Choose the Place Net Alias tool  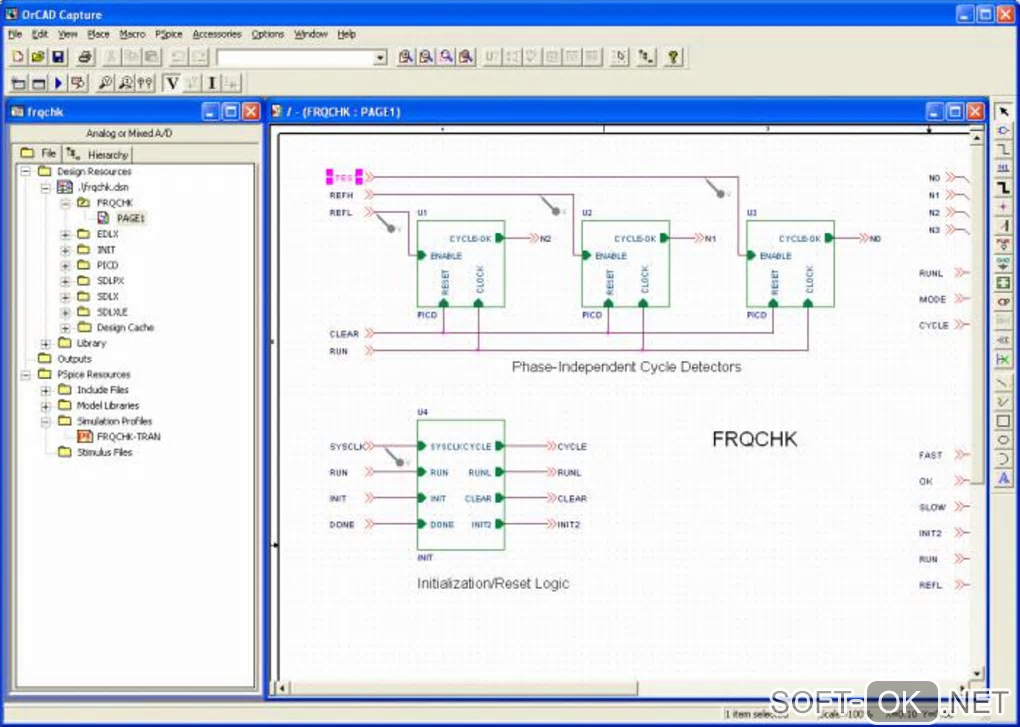(1003, 168)
